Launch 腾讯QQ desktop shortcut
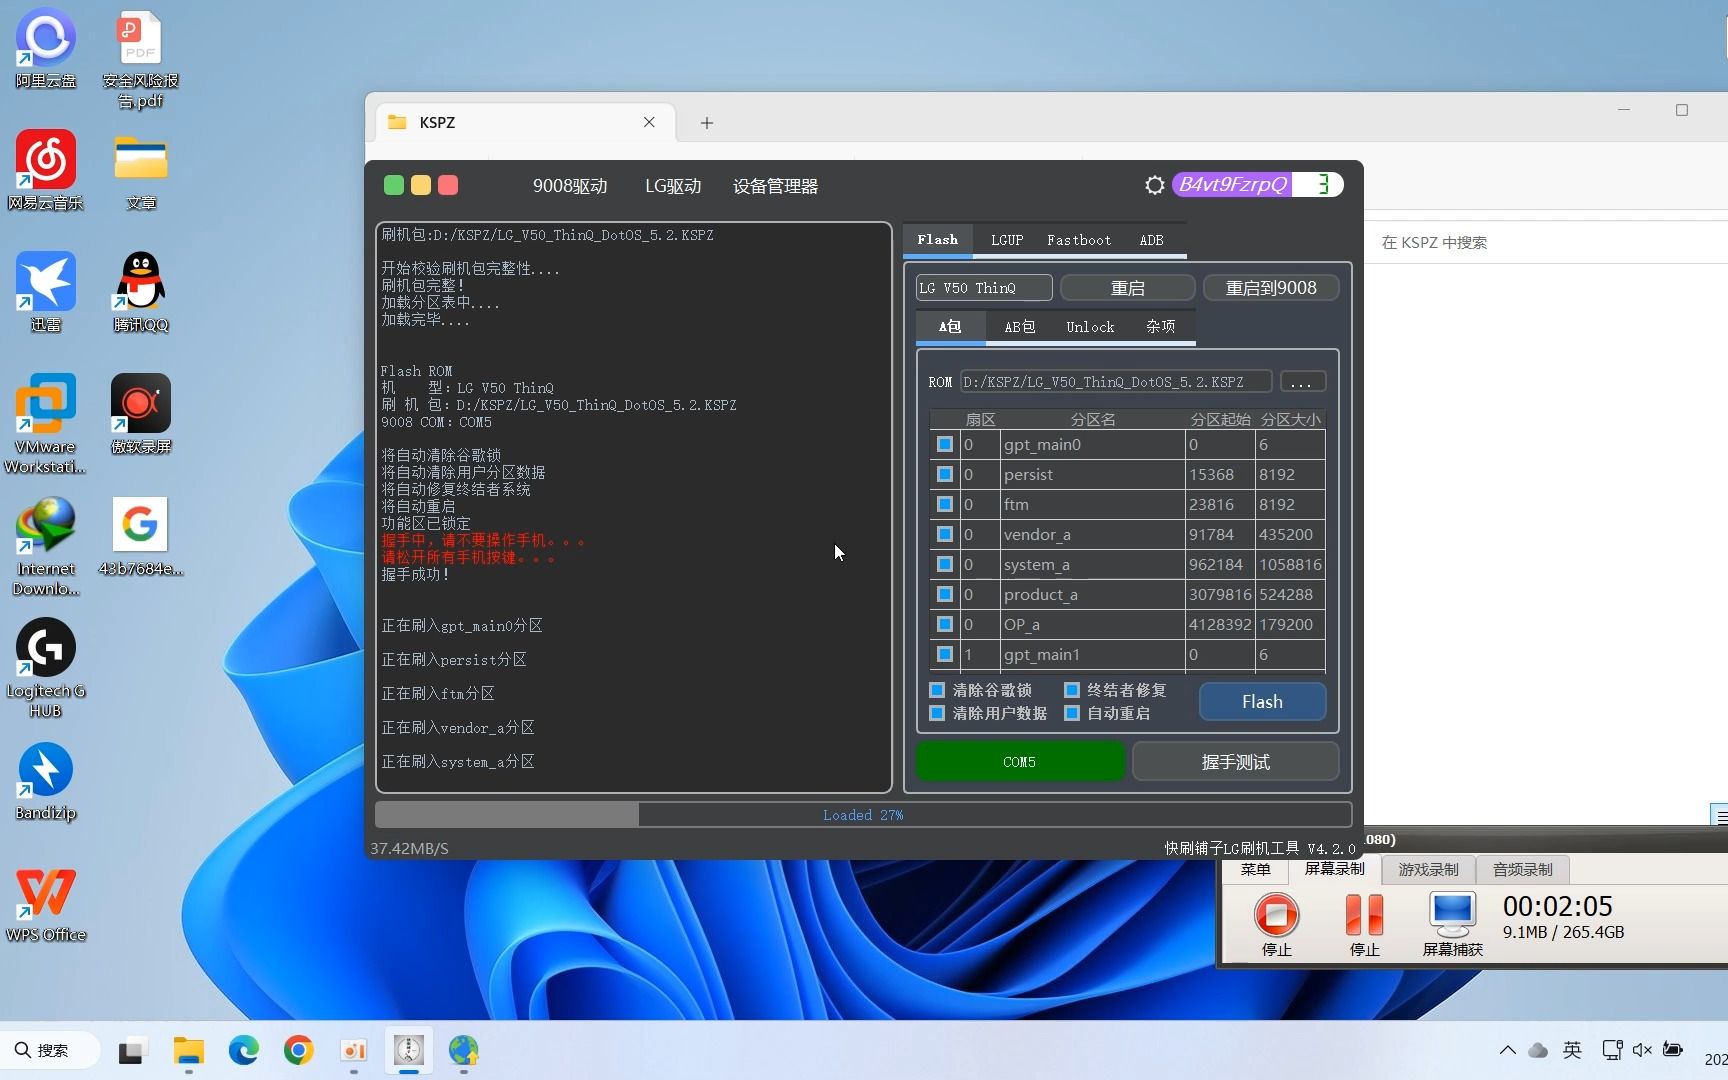The image size is (1728, 1080). pyautogui.click(x=140, y=292)
